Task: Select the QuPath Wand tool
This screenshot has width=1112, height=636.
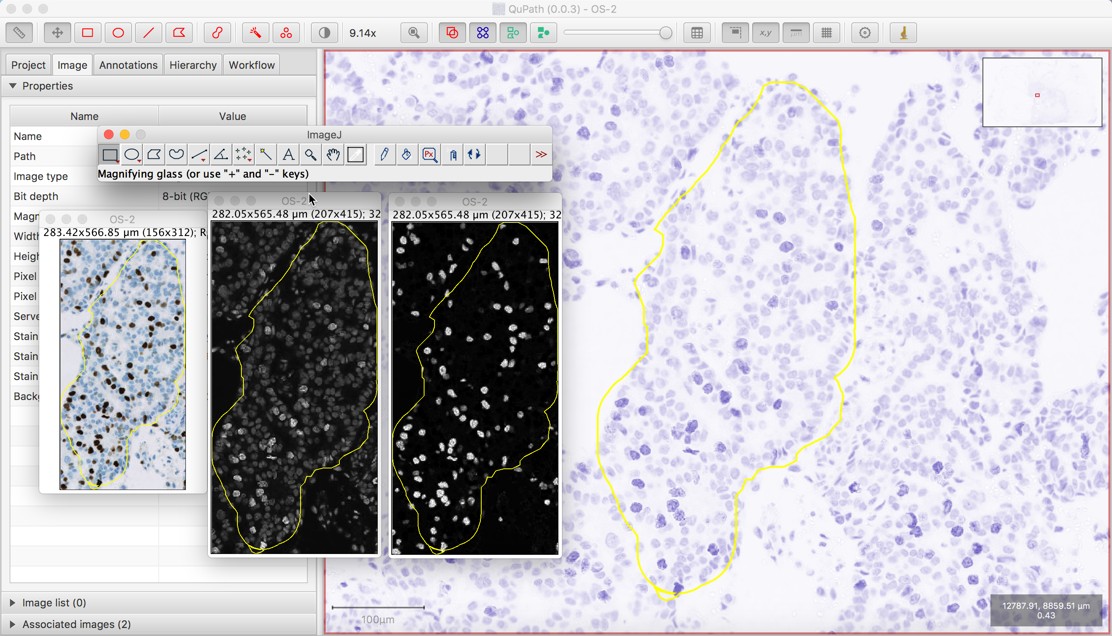Action: coord(255,33)
